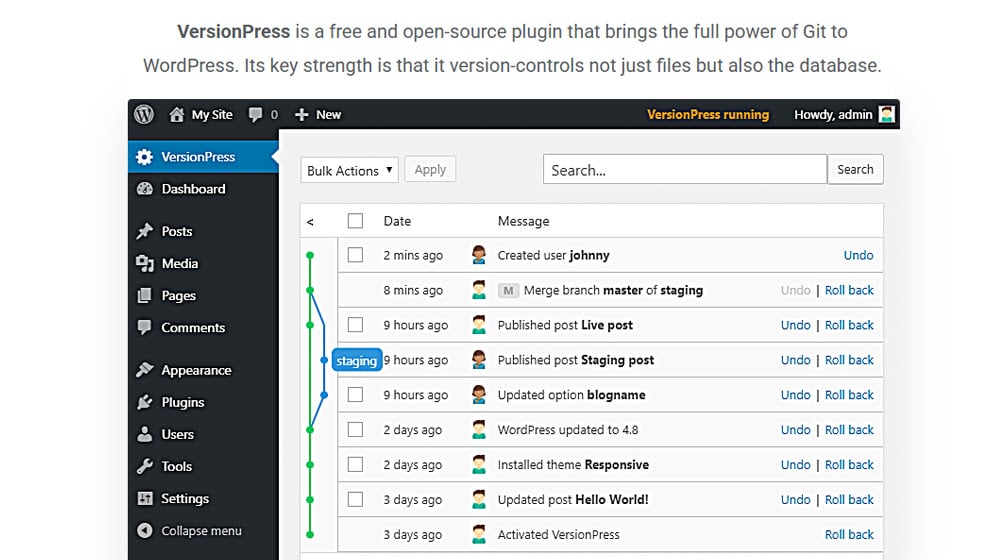Click VersionPress running status text
Image resolution: width=1000 pixels, height=560 pixels.
click(x=708, y=114)
